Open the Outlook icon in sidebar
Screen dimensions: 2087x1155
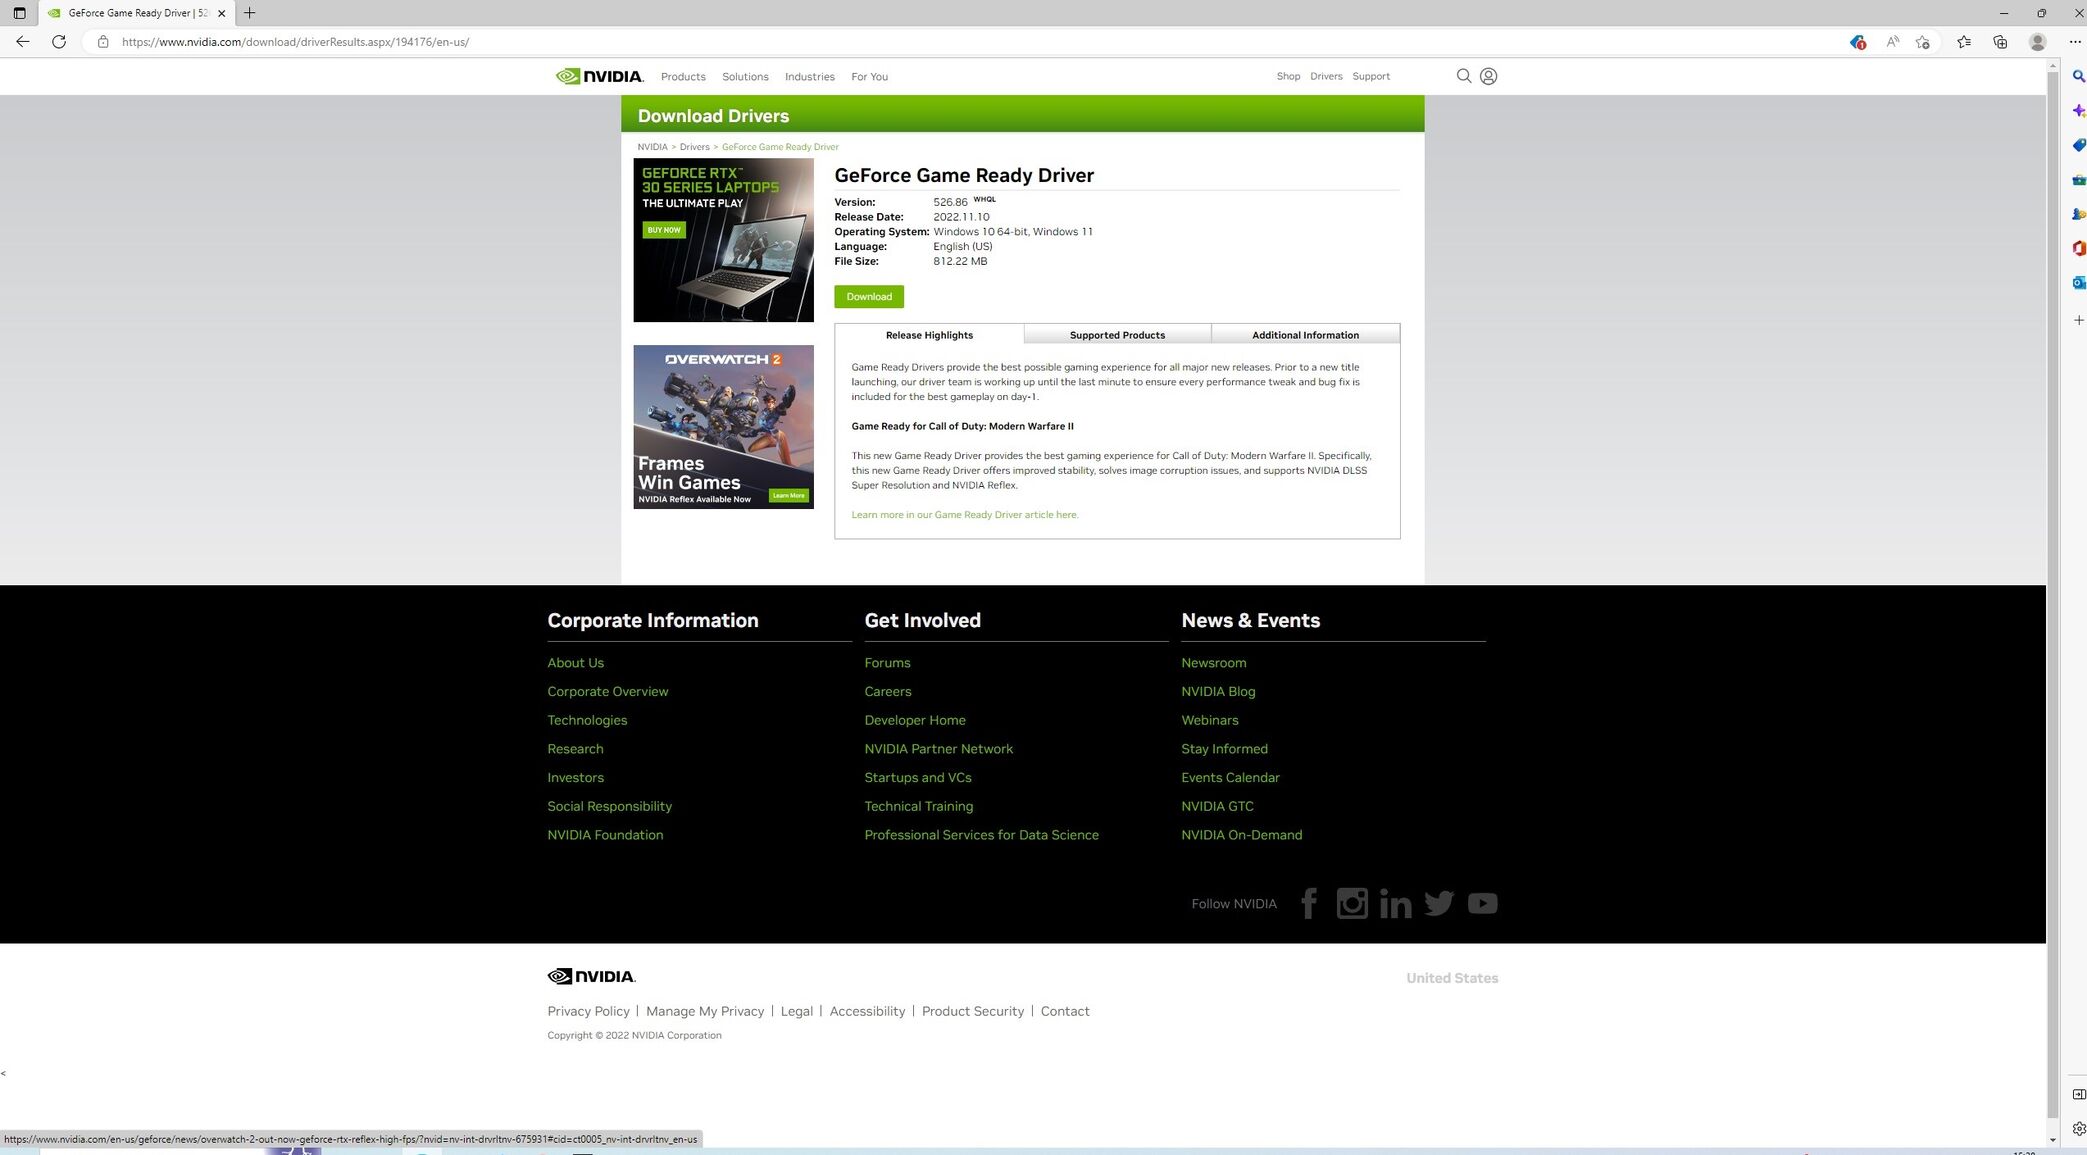pyautogui.click(x=2078, y=283)
